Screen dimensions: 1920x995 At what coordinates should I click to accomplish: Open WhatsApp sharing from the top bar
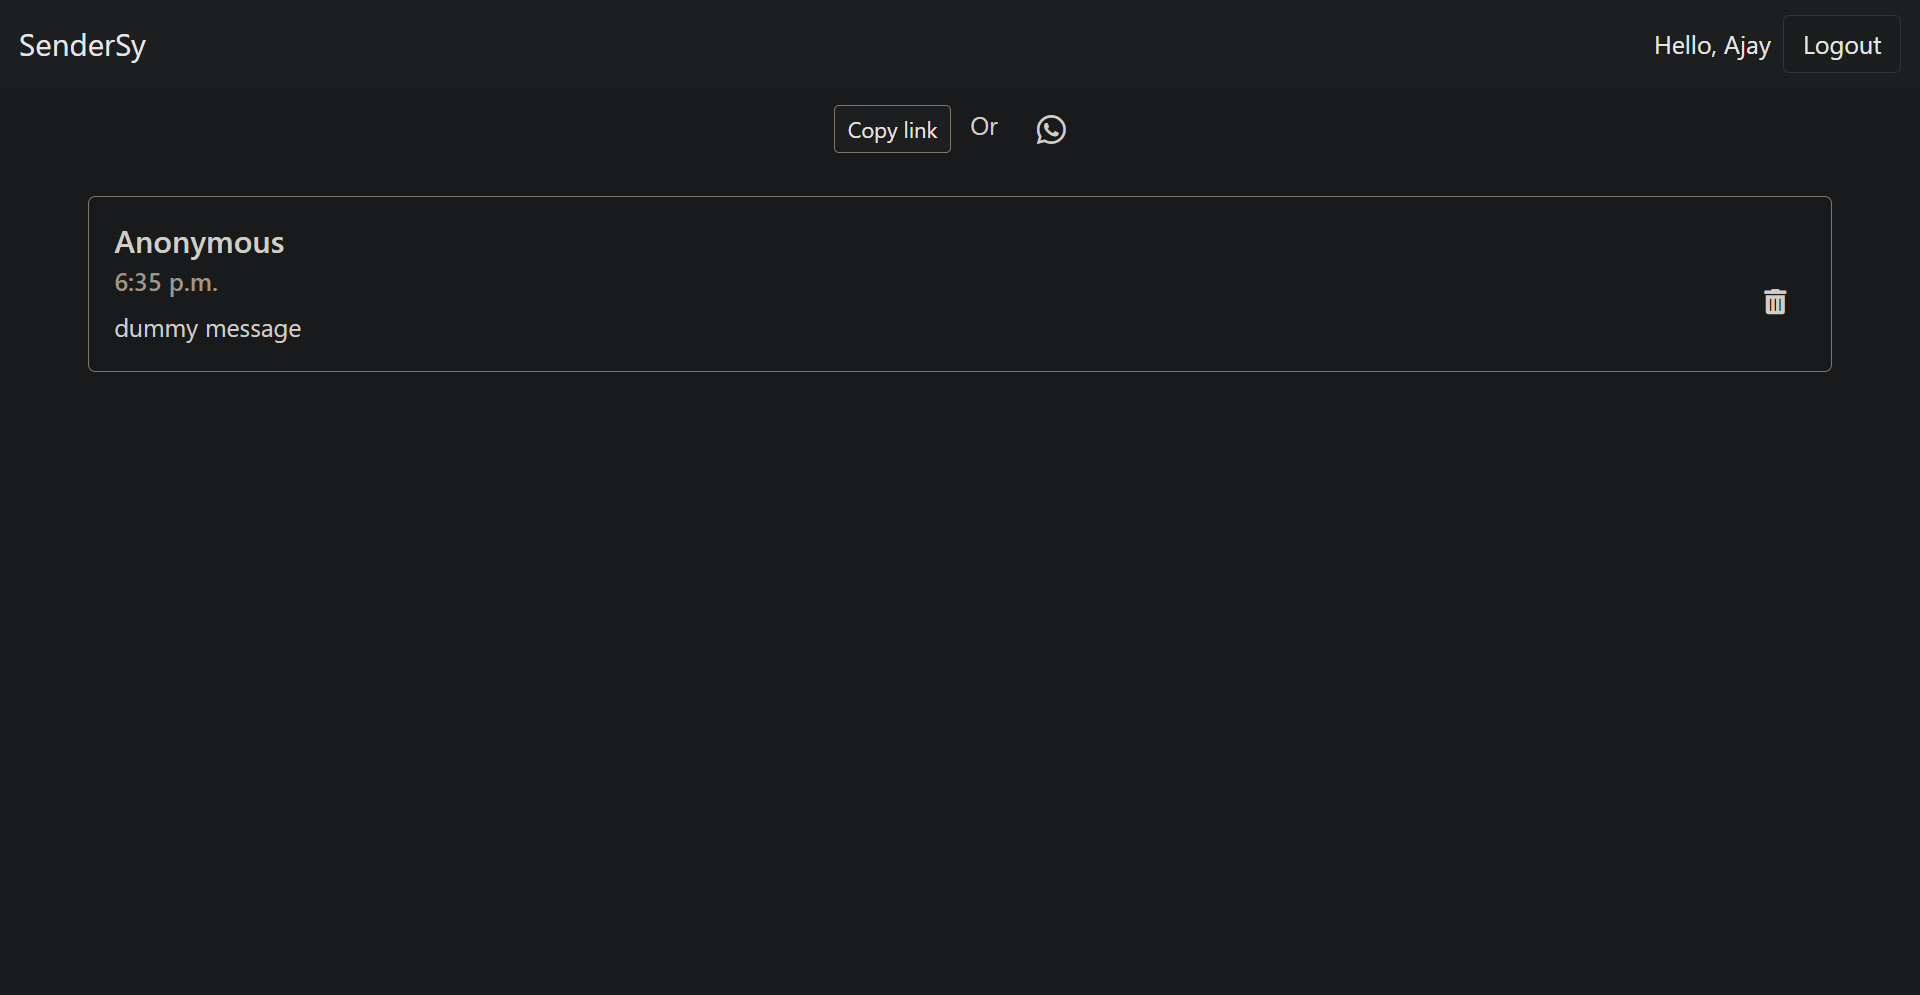tap(1050, 129)
